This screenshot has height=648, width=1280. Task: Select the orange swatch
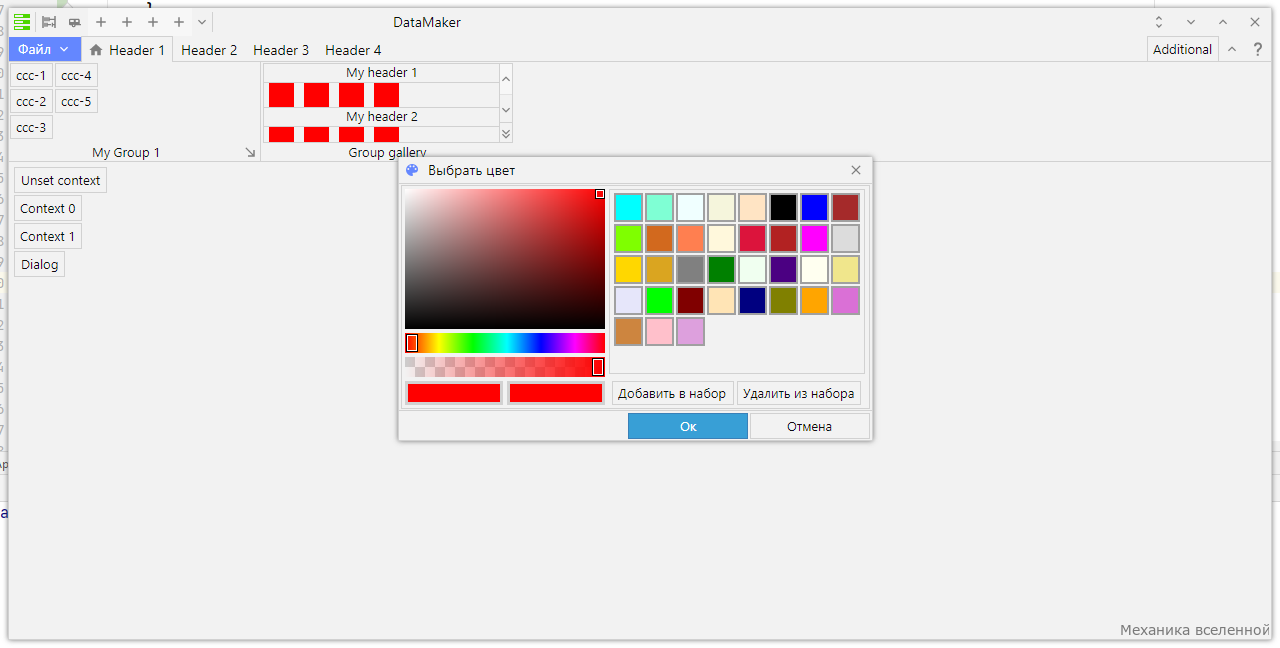point(814,300)
